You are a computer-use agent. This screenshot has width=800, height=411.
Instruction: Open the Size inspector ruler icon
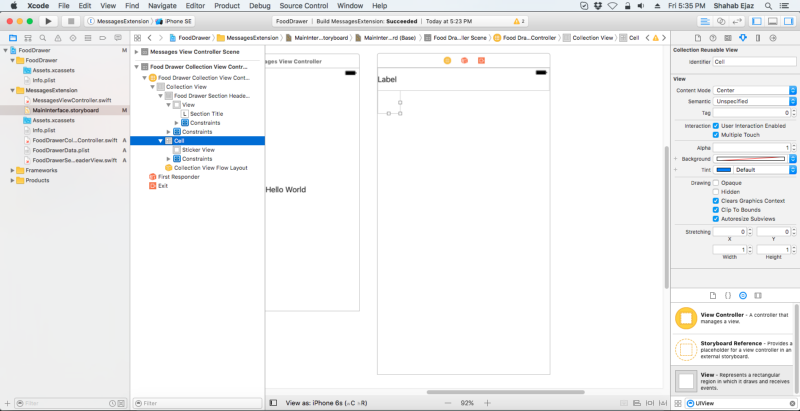tap(758, 38)
